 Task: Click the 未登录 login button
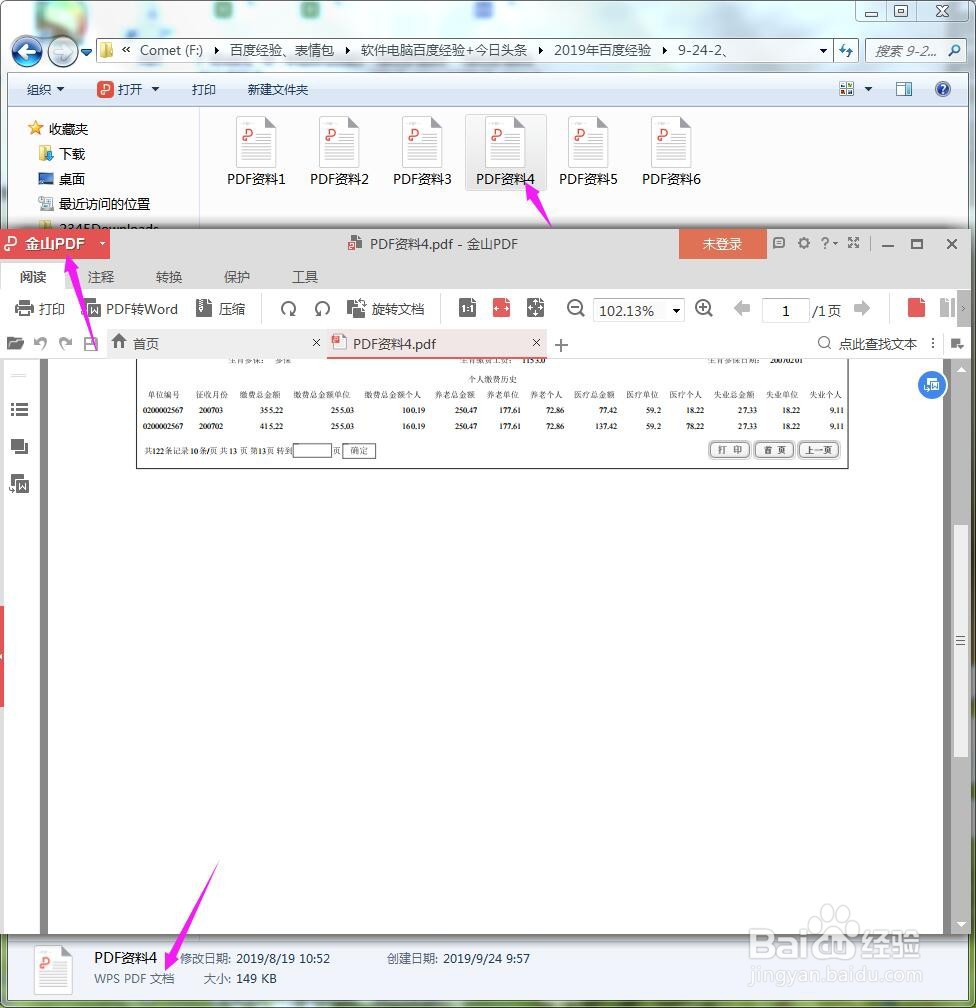pos(722,243)
